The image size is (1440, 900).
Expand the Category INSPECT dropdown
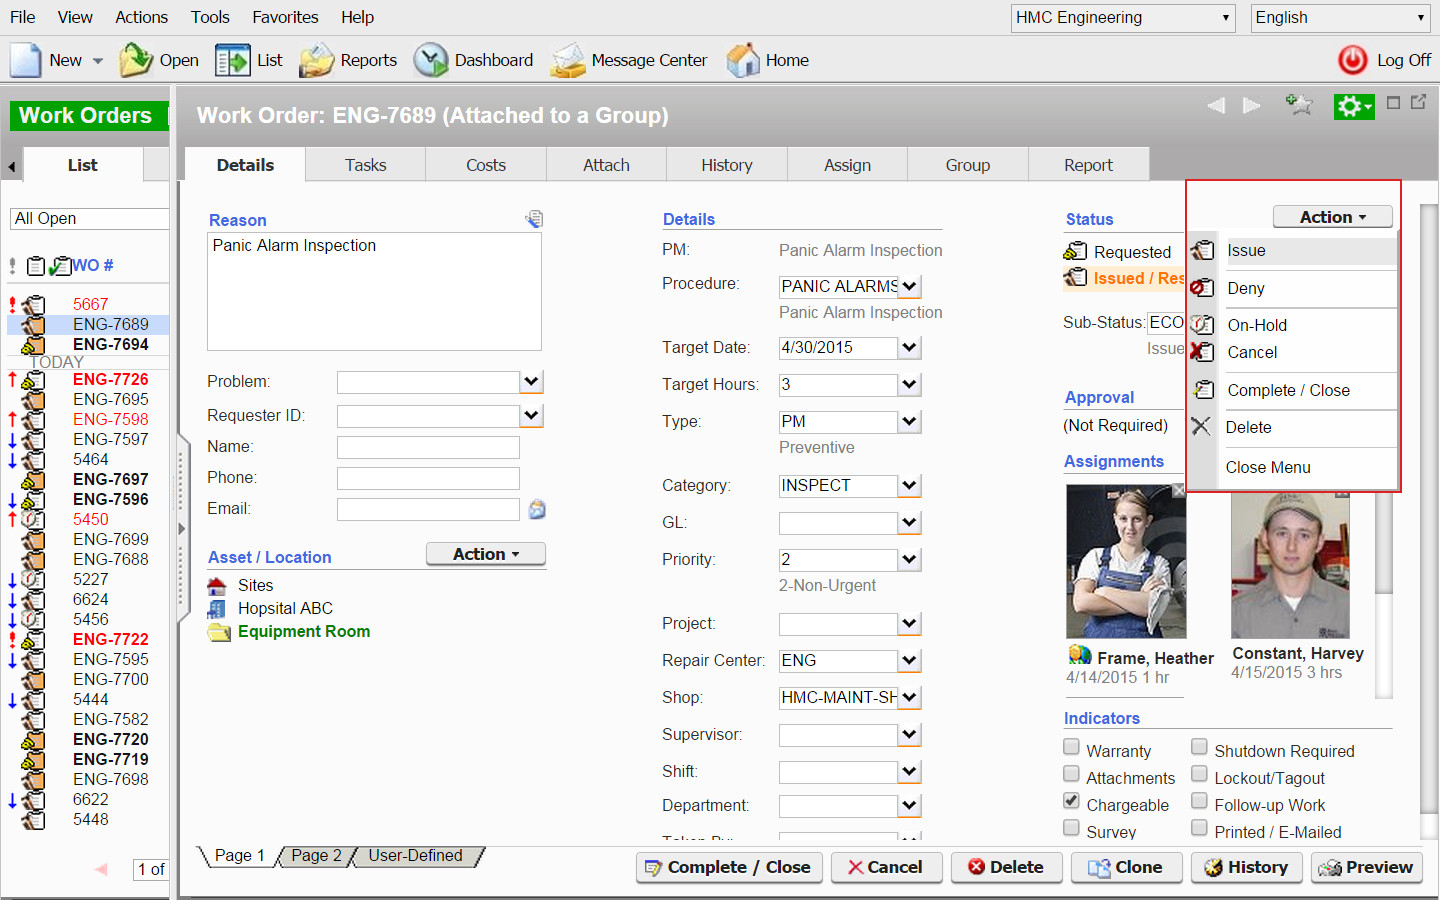pos(909,486)
